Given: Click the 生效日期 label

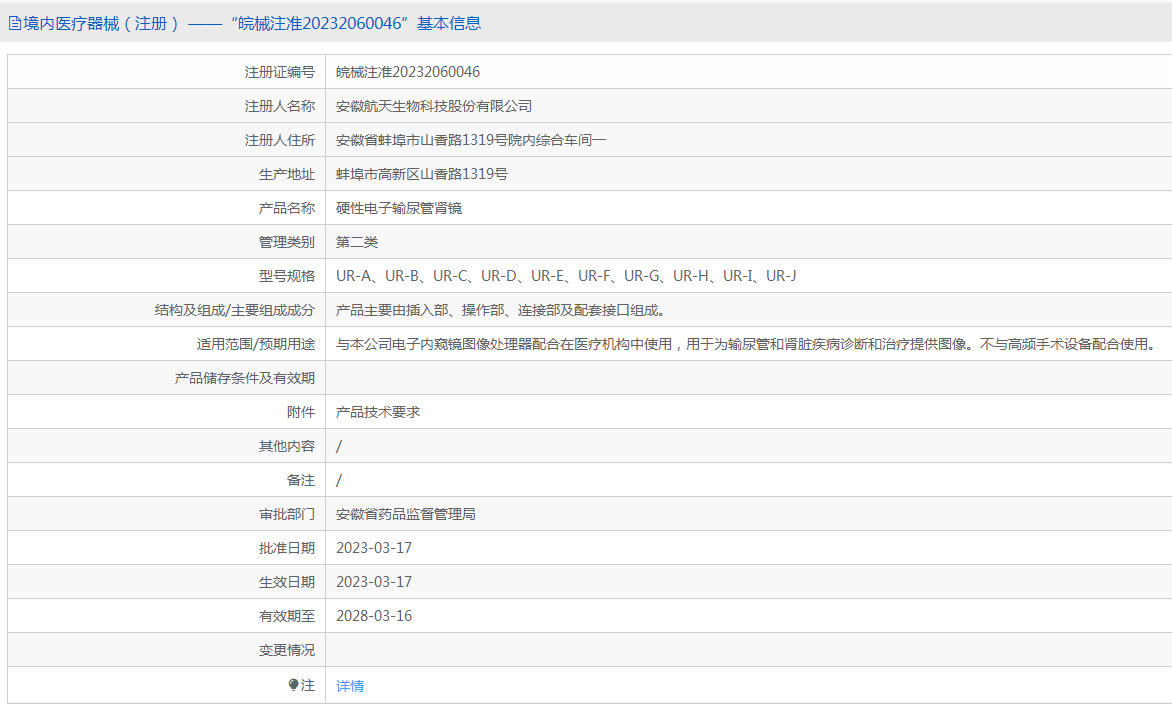Looking at the screenshot, I should tap(287, 582).
